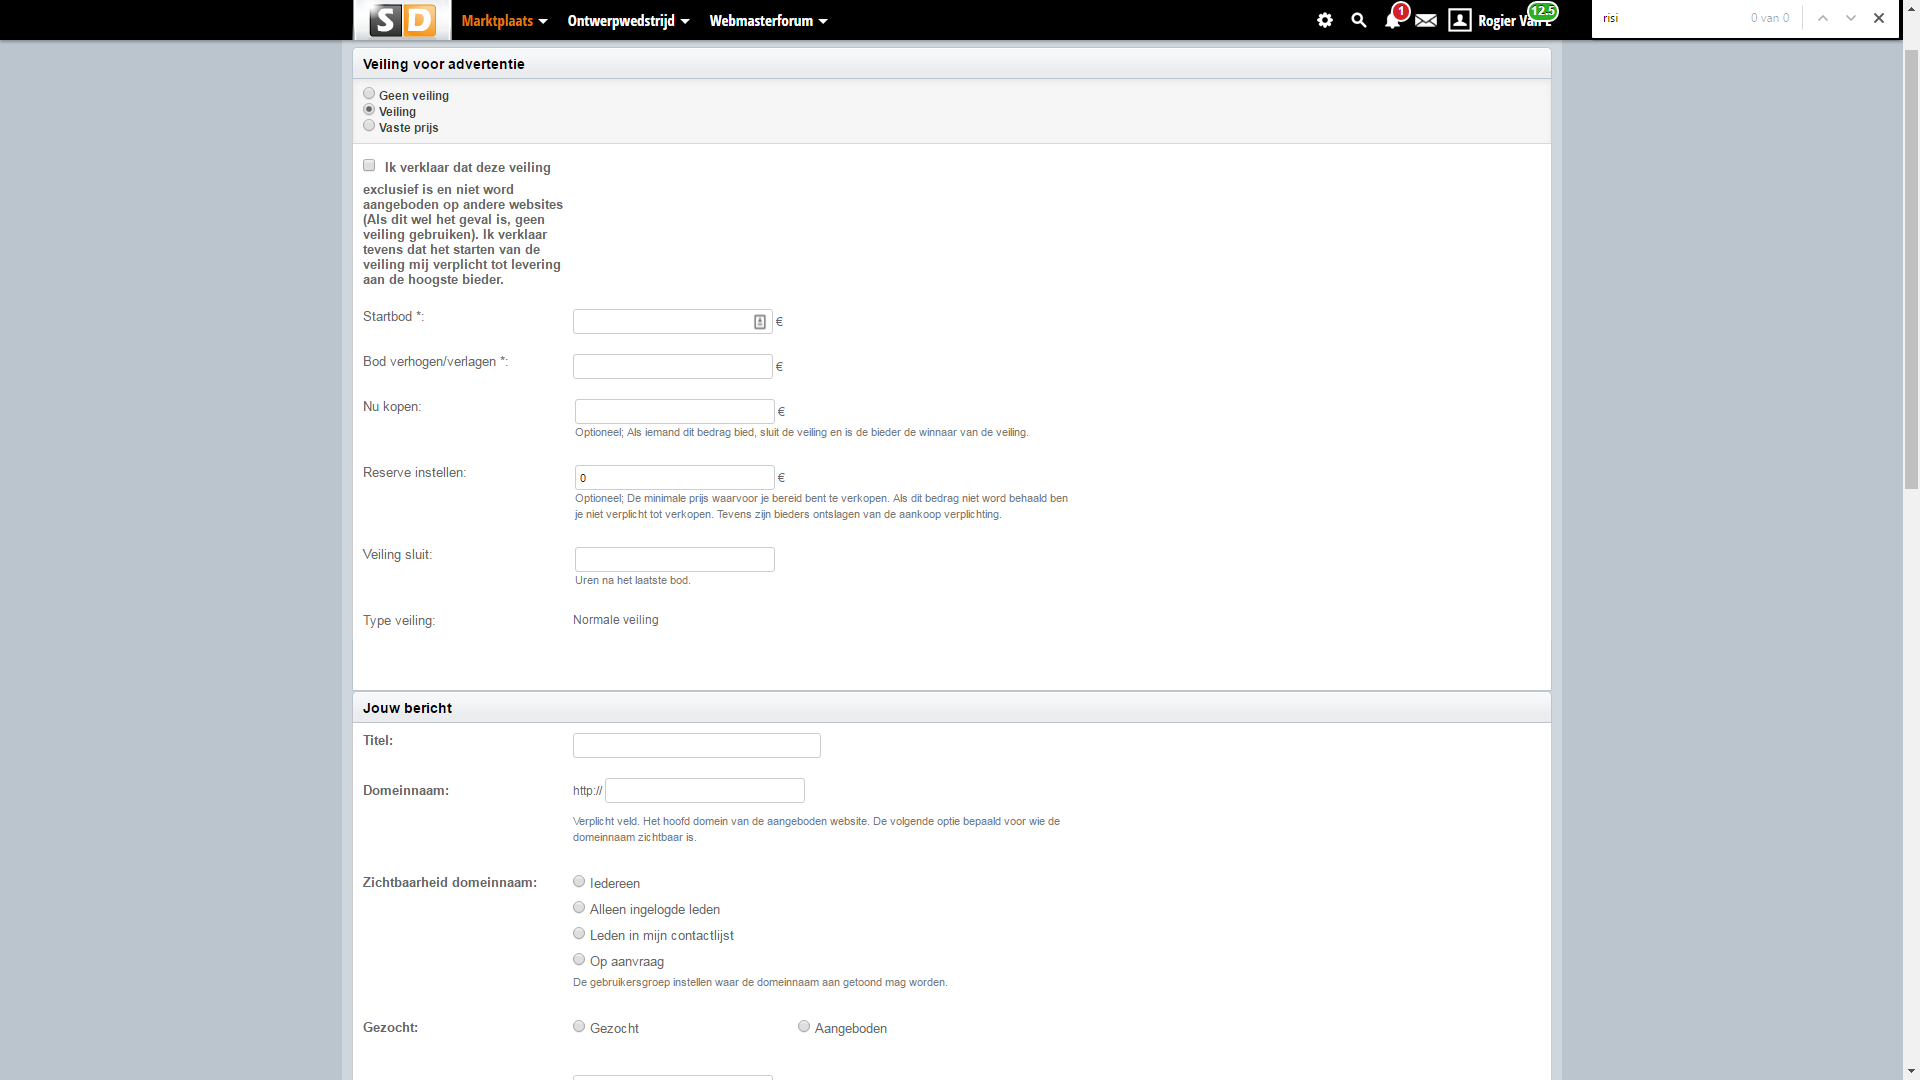This screenshot has width=1920, height=1080.
Task: Click the Zichtbaarheid domeinnaam label
Action: pyautogui.click(x=450, y=883)
